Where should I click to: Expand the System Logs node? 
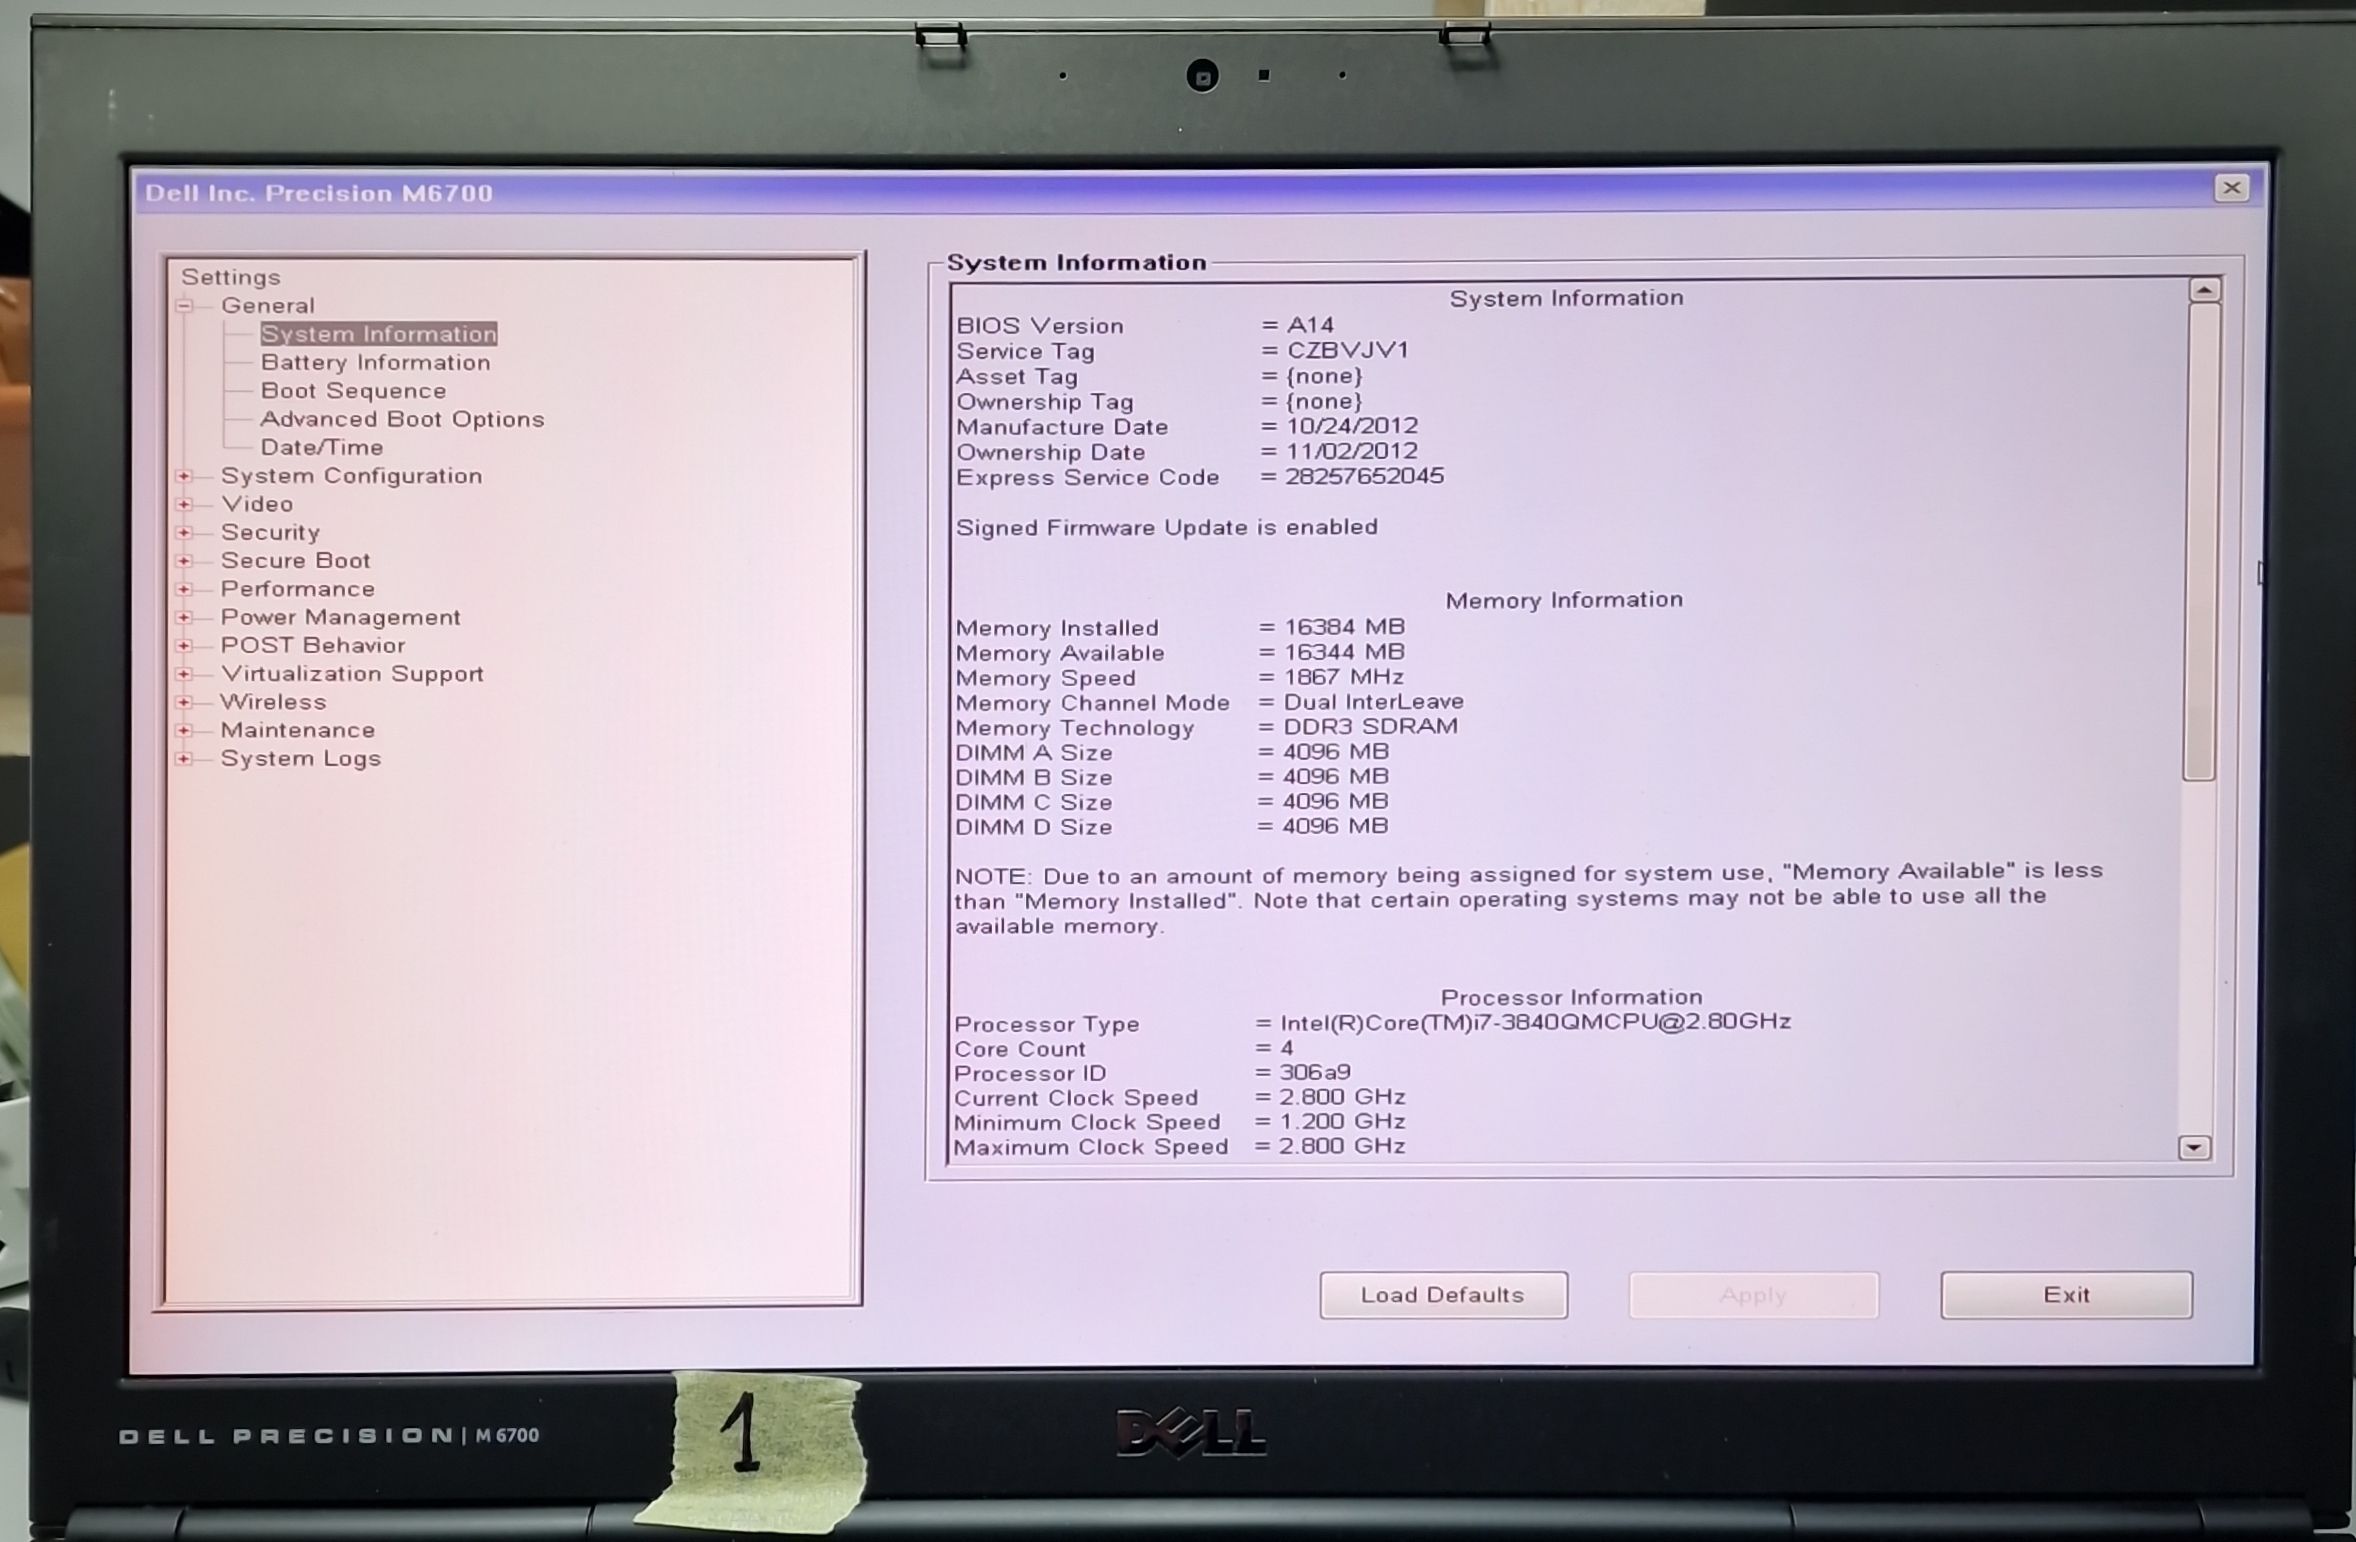(x=184, y=759)
